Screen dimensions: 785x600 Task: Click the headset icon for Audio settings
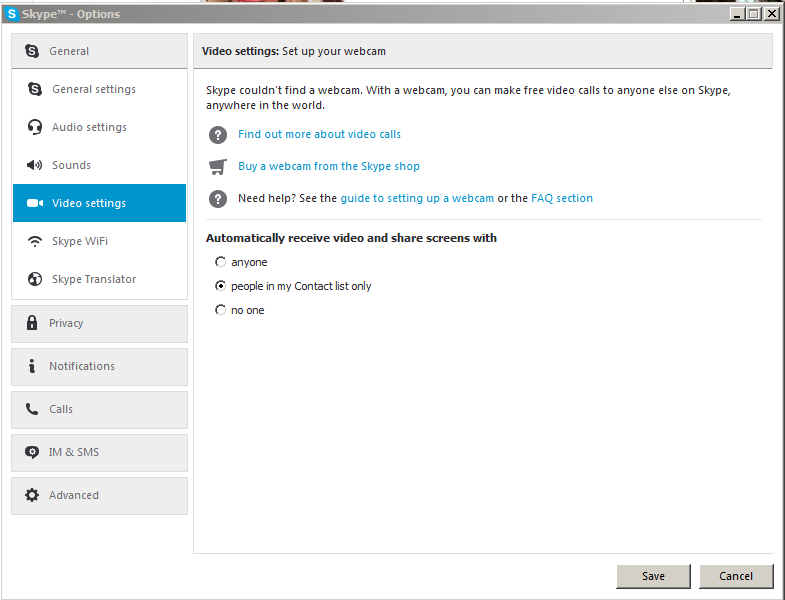coord(35,127)
